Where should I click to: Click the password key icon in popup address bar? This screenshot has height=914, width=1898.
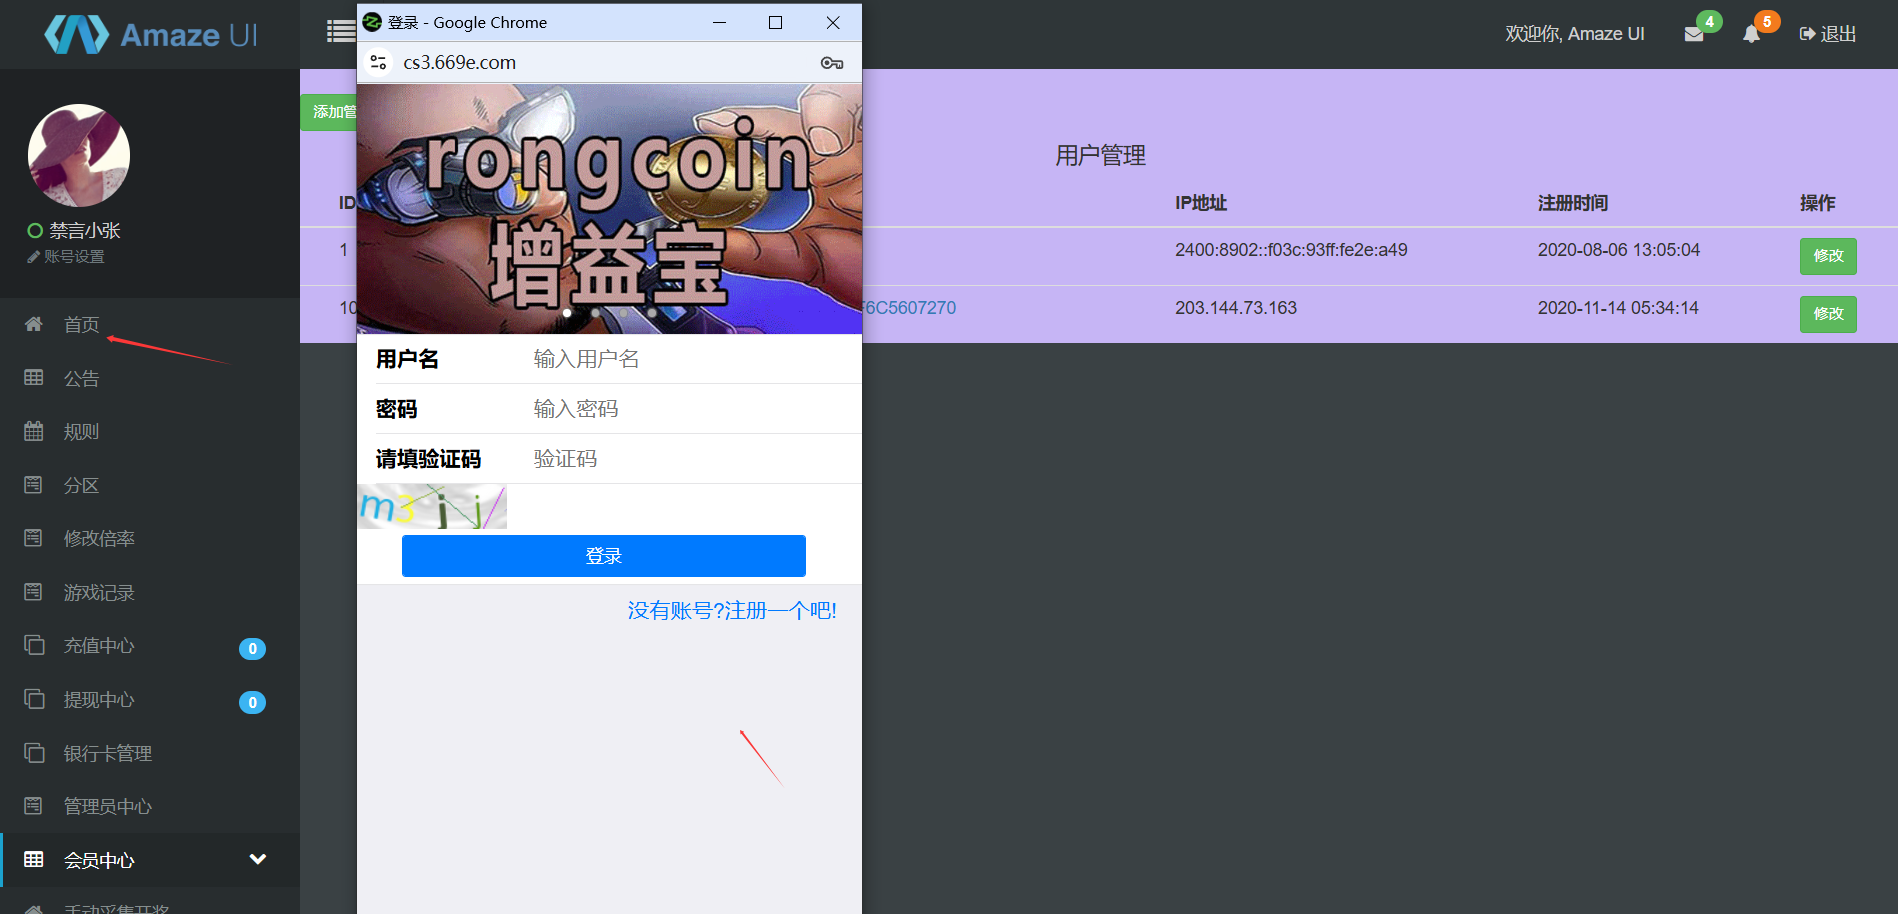(832, 63)
